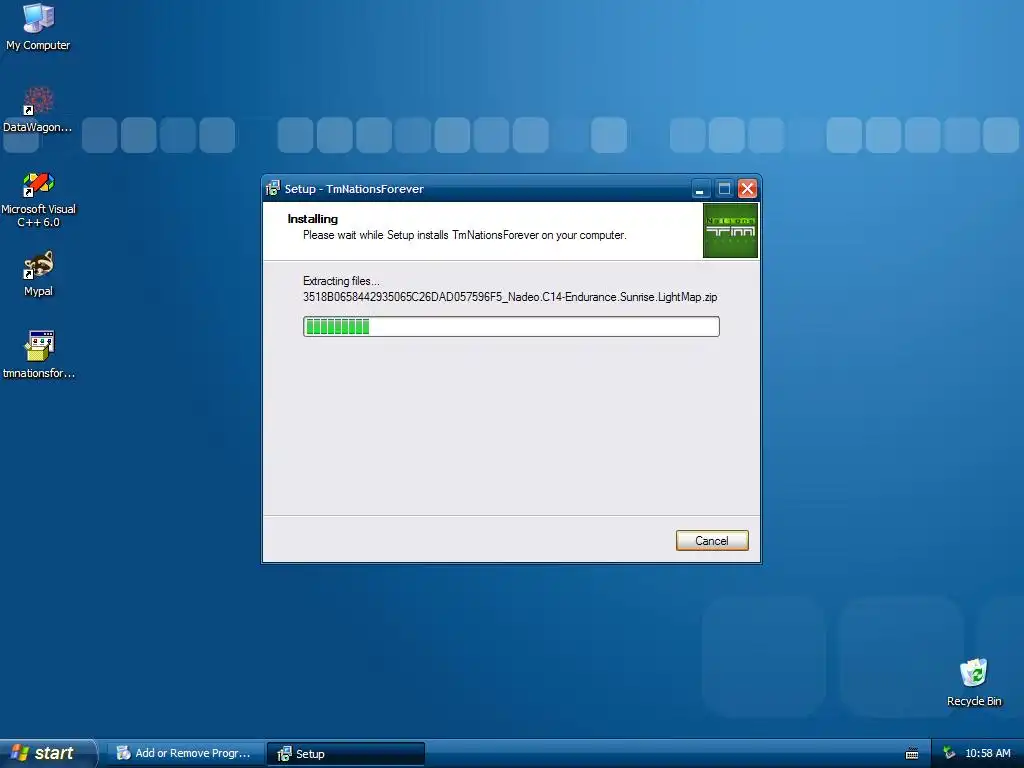Open the My Computer desktop icon
The height and width of the screenshot is (768, 1024).
pyautogui.click(x=38, y=27)
